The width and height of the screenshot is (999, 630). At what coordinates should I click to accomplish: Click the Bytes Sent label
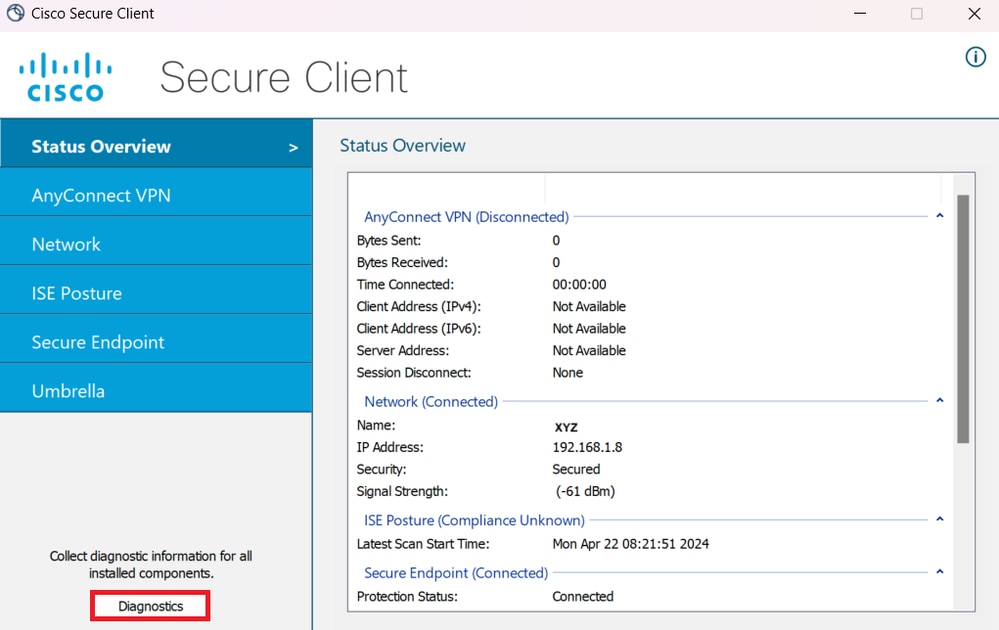click(x=389, y=241)
